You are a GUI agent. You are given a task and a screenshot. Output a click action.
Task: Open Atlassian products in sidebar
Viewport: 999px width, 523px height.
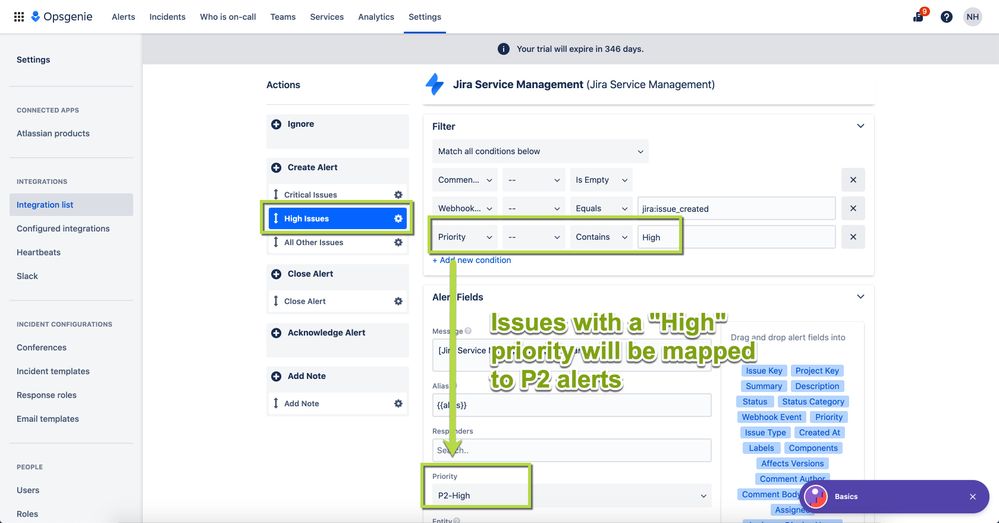pos(53,134)
